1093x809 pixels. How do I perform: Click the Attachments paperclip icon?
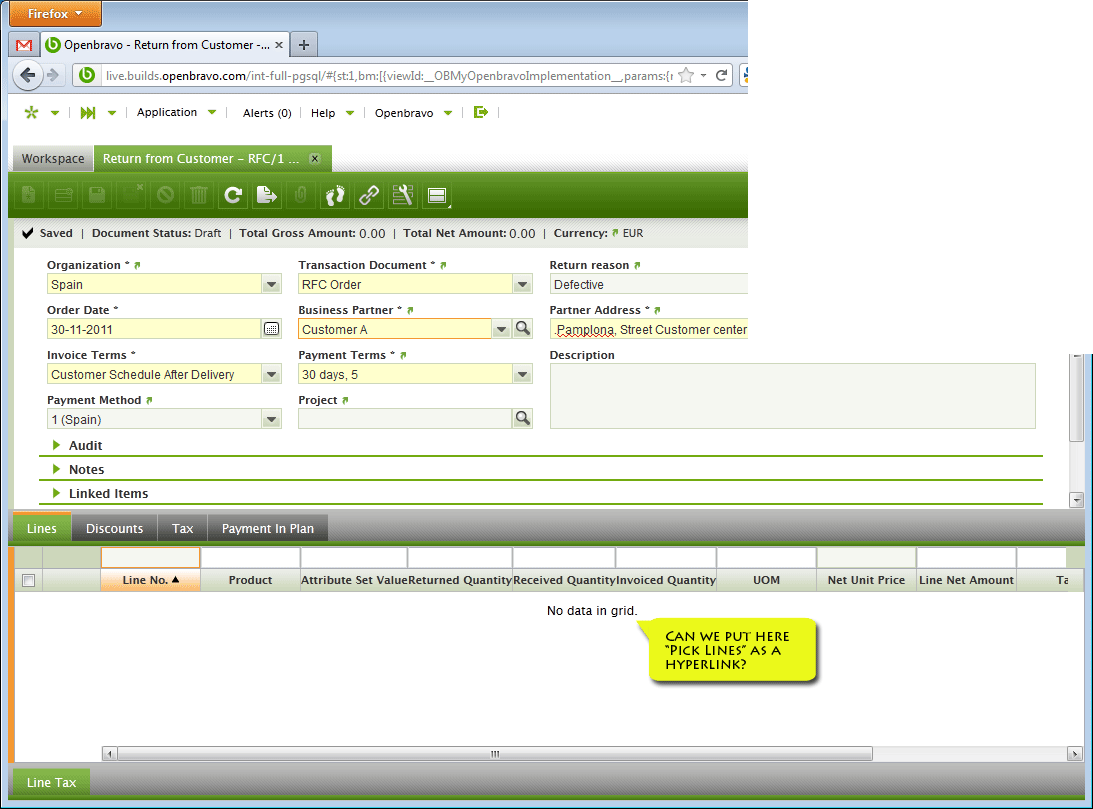[x=300, y=195]
